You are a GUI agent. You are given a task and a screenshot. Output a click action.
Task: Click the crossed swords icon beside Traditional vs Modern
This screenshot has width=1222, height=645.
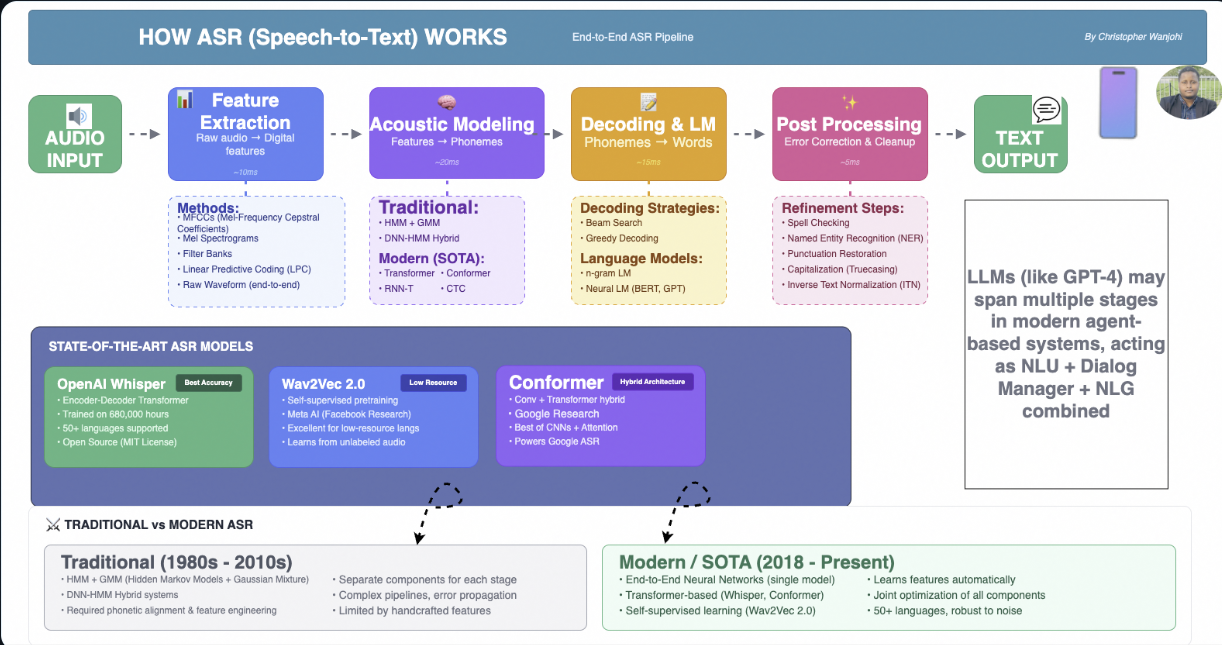coord(53,525)
